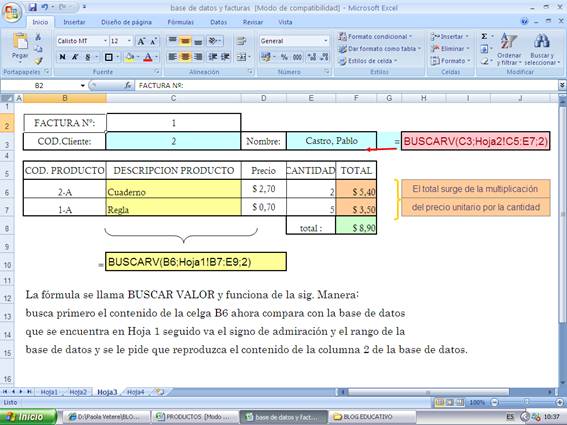Open text orientation options
This screenshot has height=425, width=567.
[x=215, y=41]
